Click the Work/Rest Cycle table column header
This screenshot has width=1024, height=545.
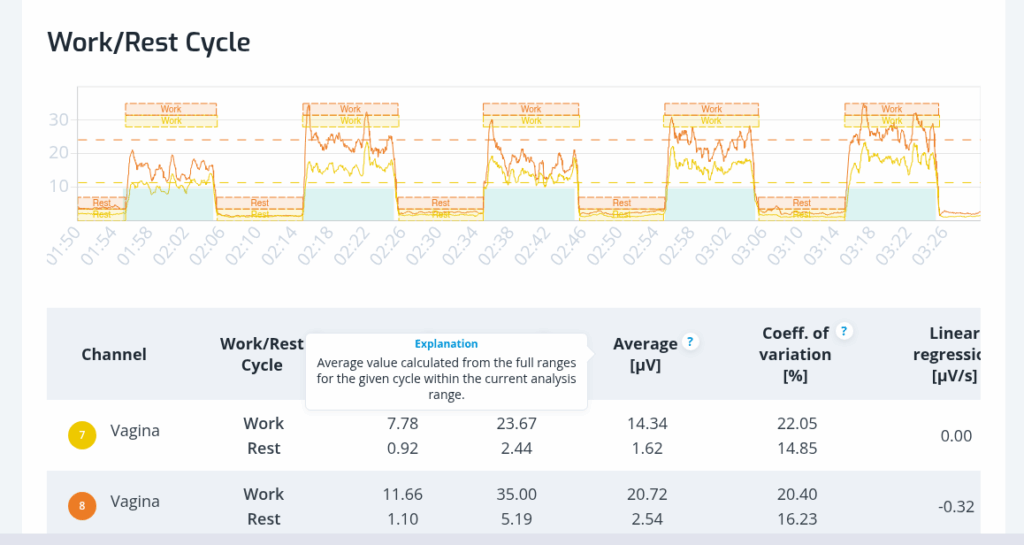pos(261,354)
